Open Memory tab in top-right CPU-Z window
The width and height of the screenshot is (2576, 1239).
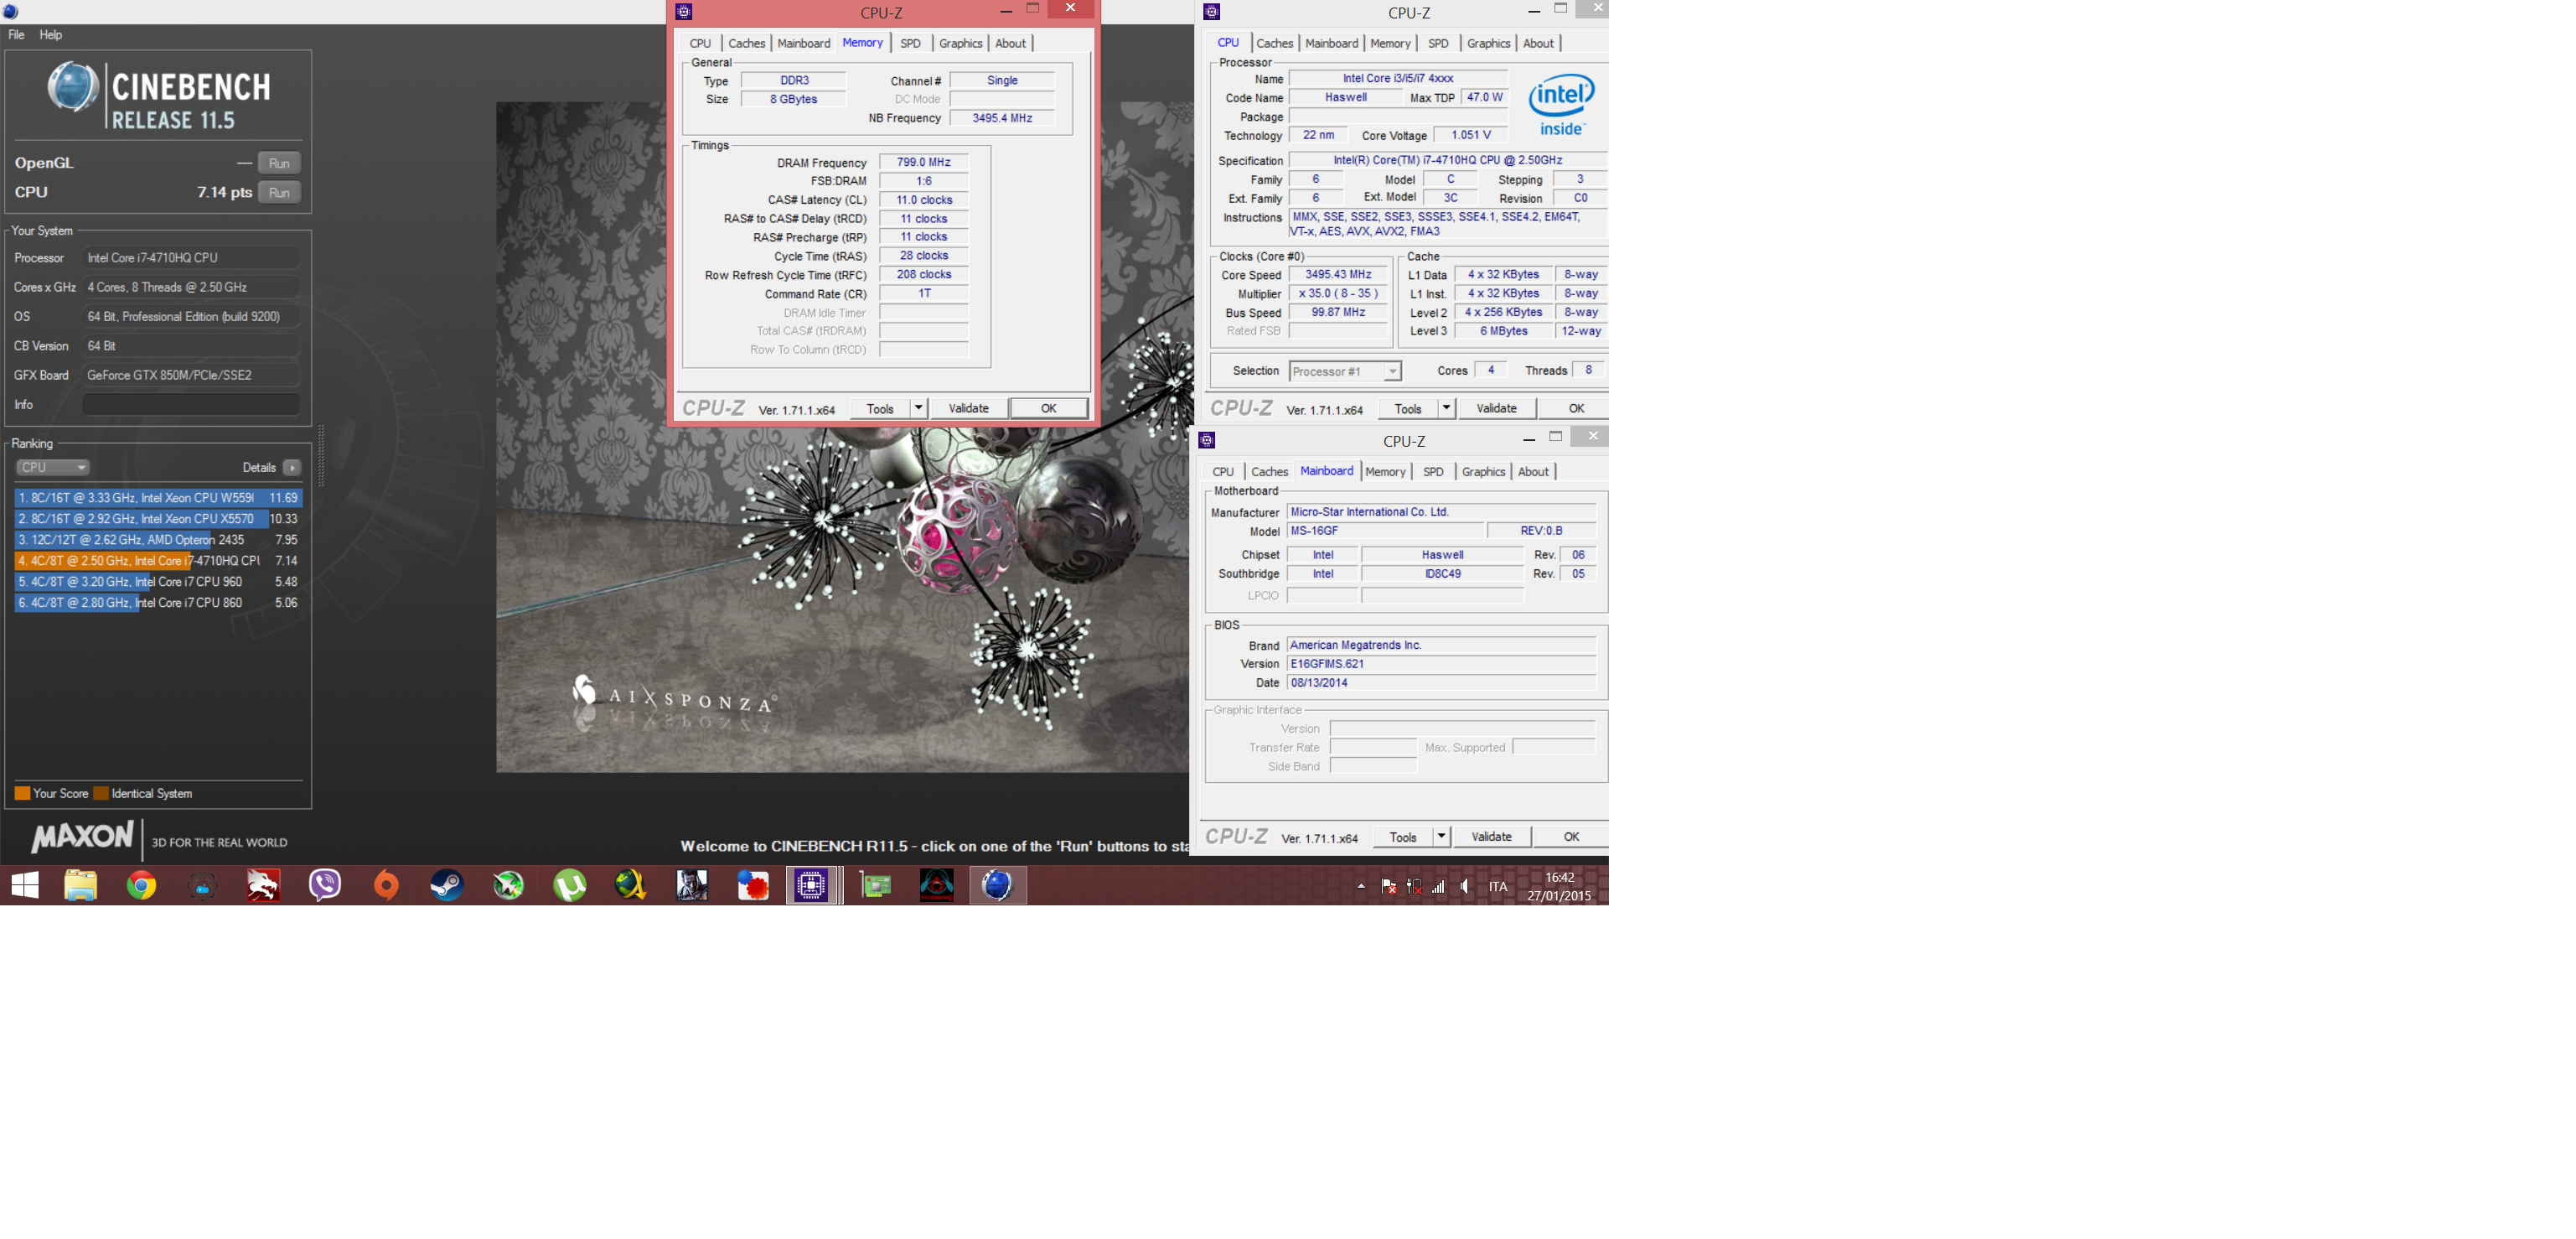tap(1390, 43)
